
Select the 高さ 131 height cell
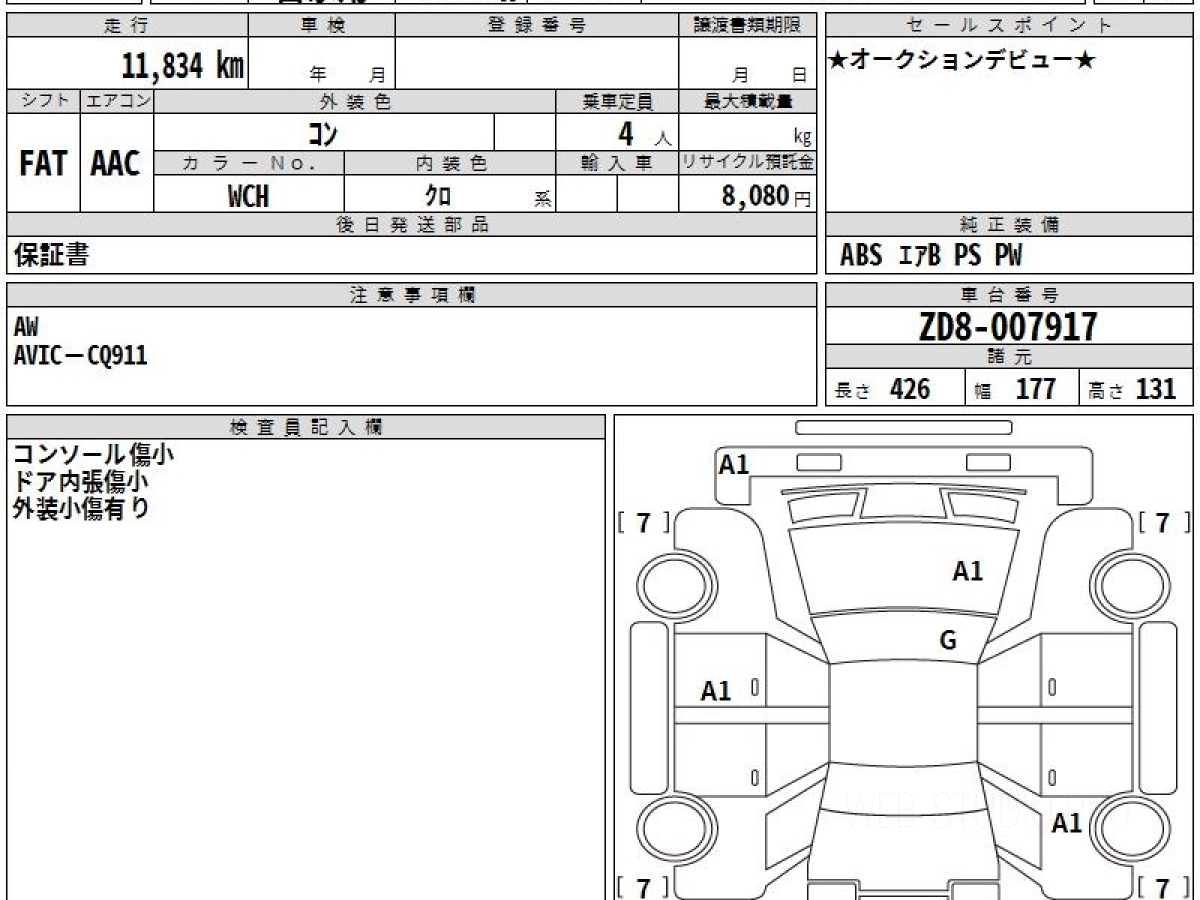[x=1136, y=389]
